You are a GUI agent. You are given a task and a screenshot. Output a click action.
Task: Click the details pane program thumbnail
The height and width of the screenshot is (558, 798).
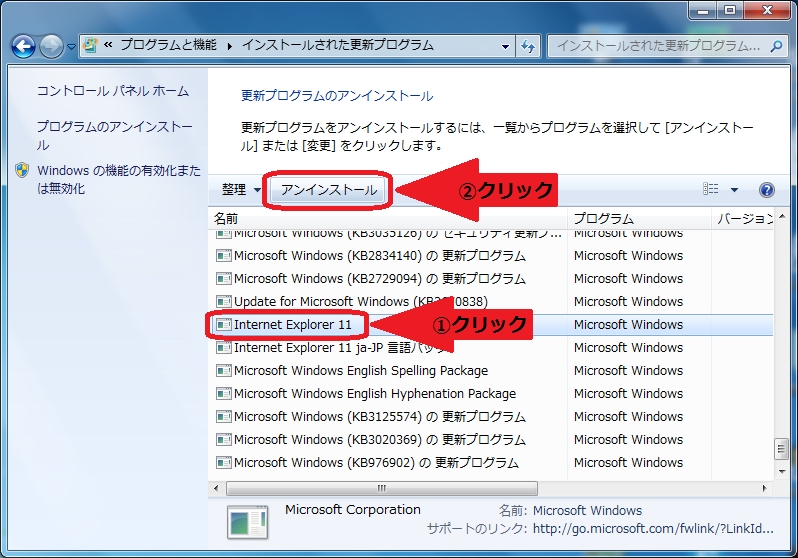tap(247, 522)
